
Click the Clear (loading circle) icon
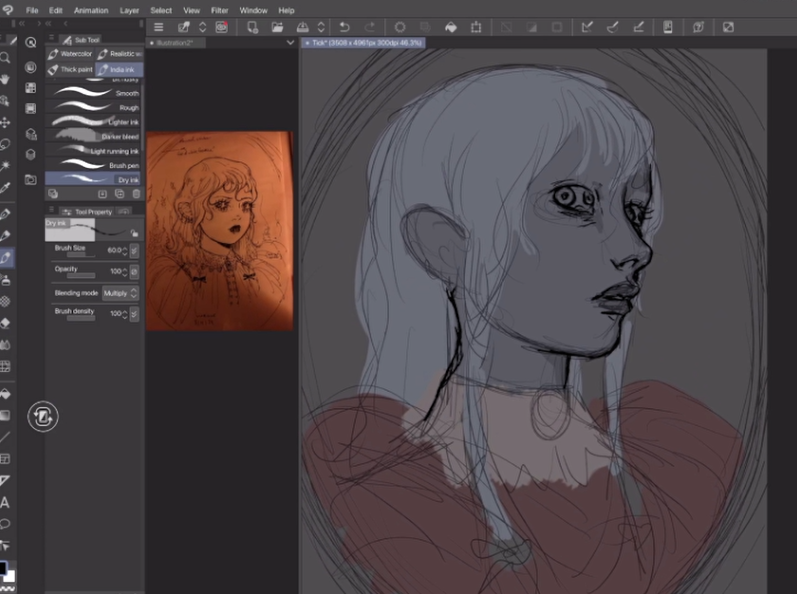click(x=400, y=27)
